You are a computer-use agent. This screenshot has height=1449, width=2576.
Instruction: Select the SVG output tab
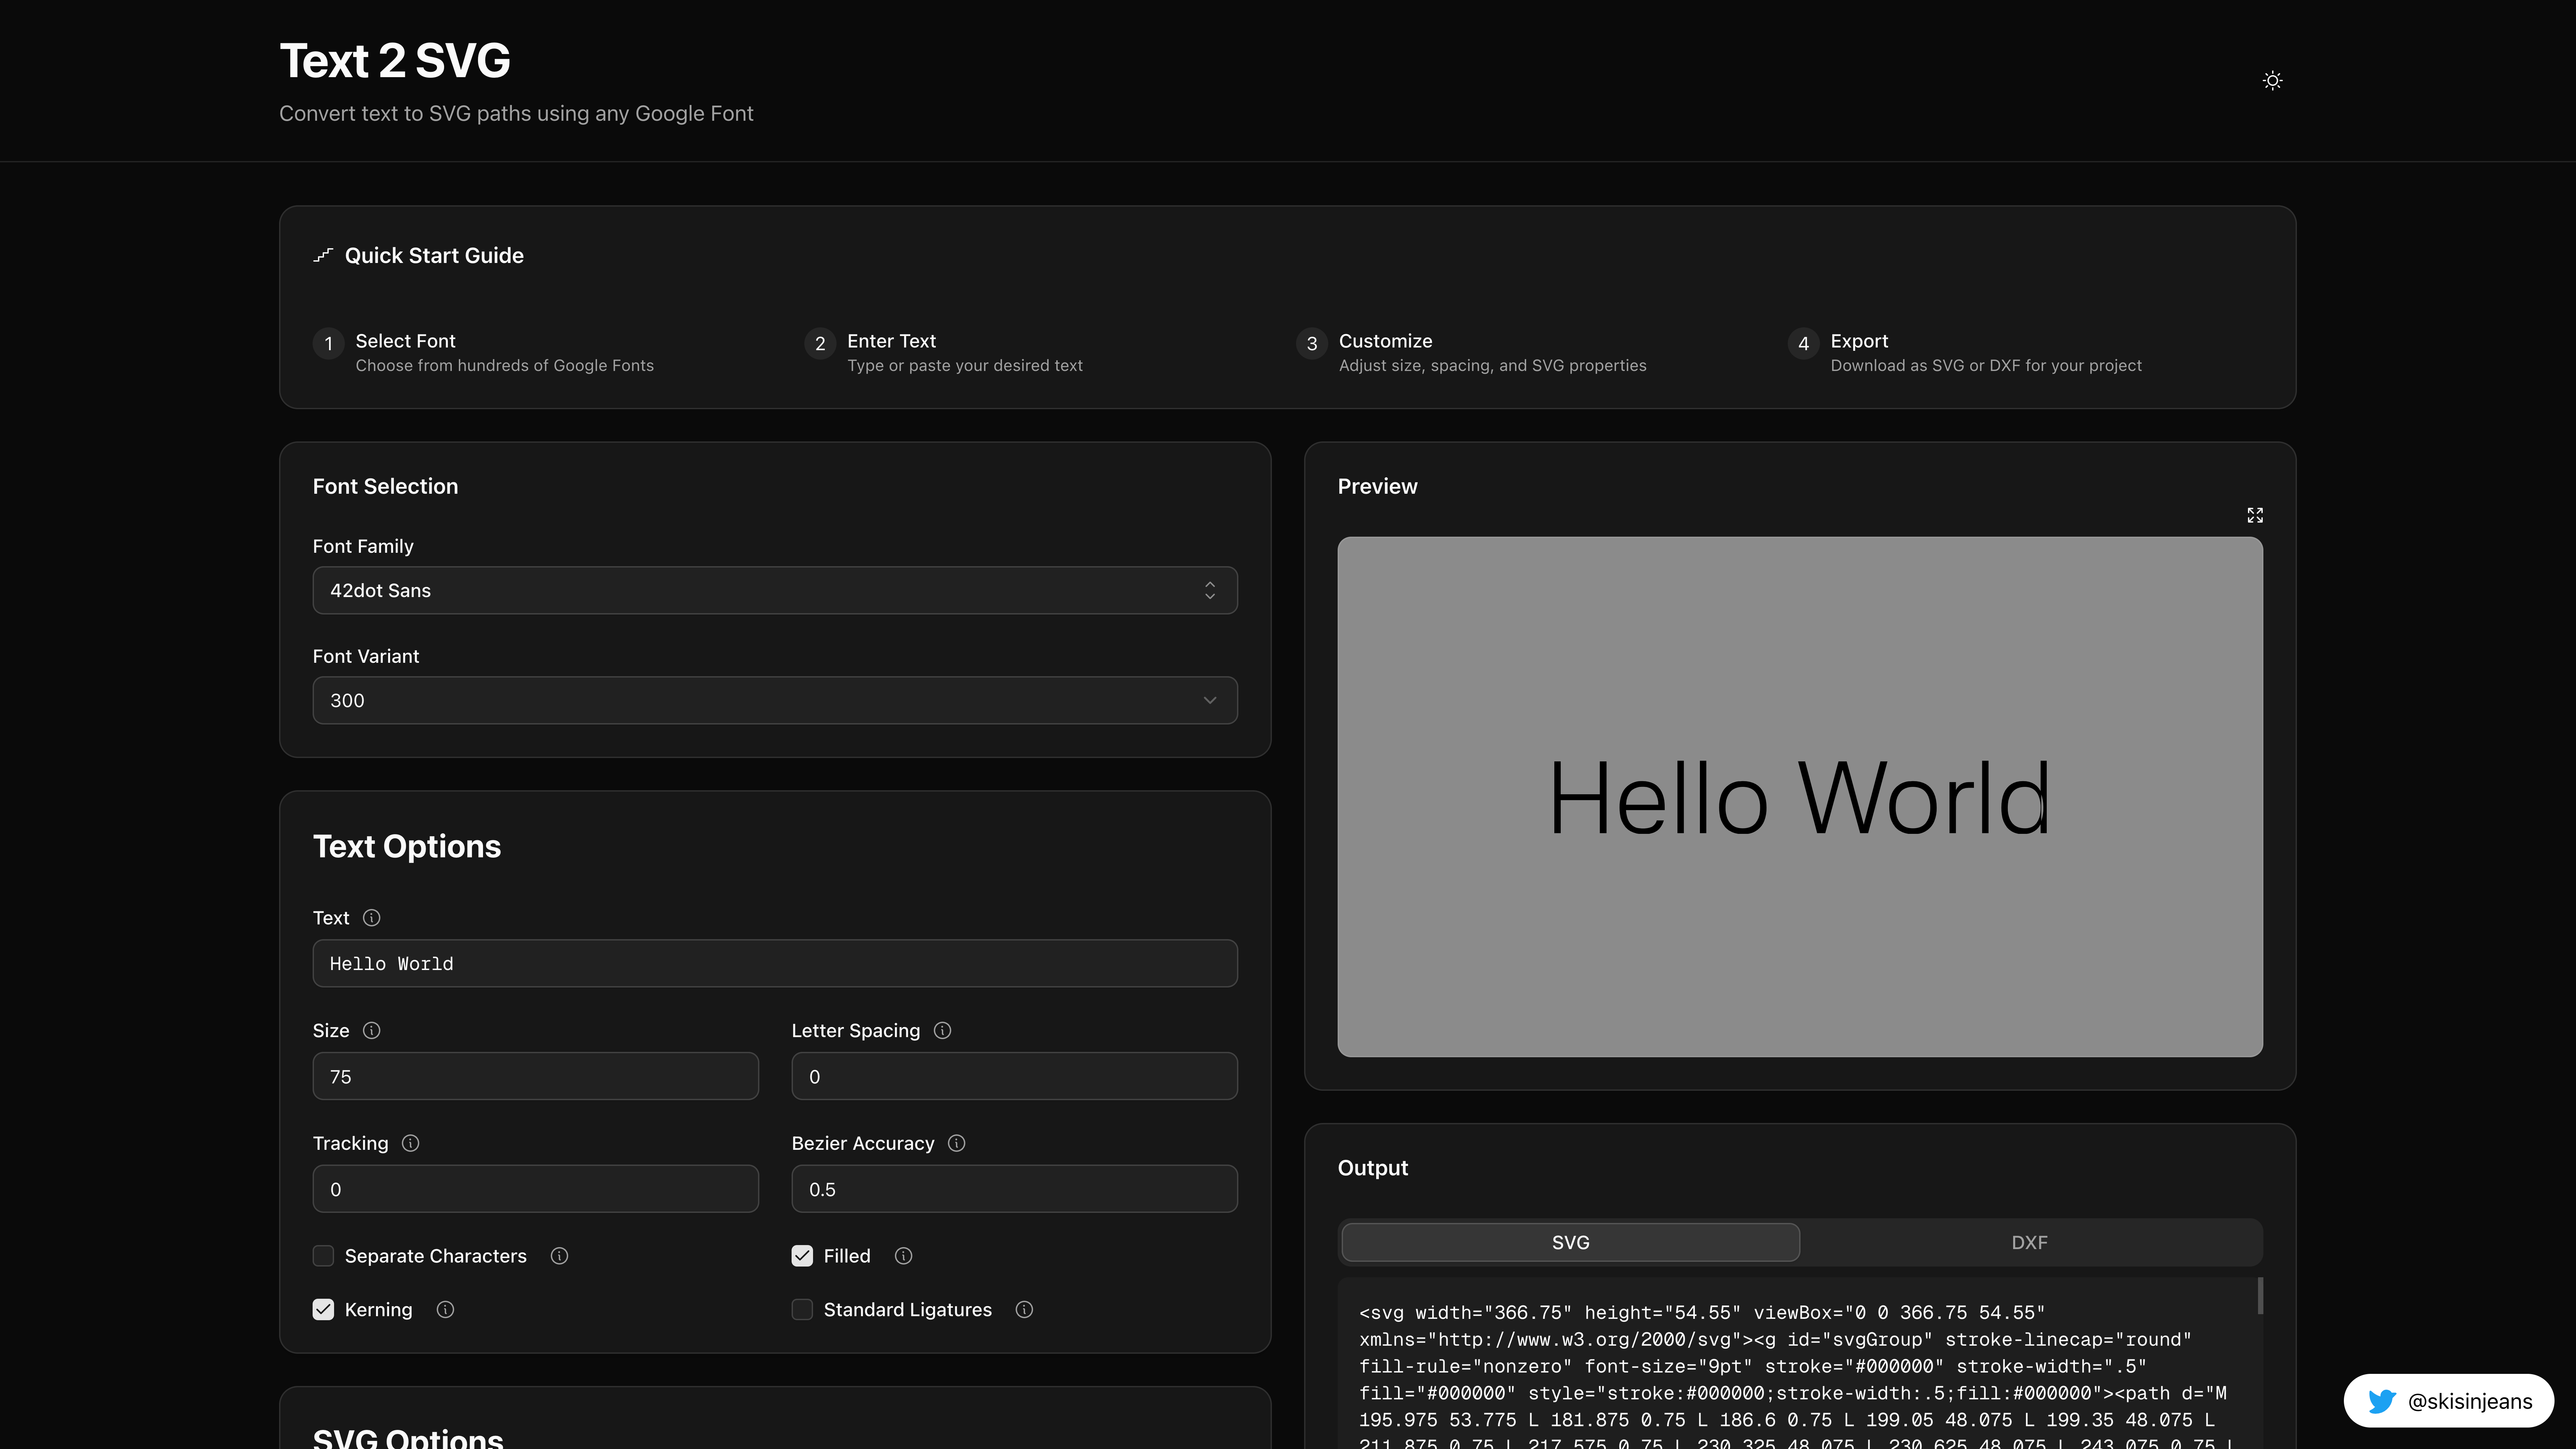1570,1242
